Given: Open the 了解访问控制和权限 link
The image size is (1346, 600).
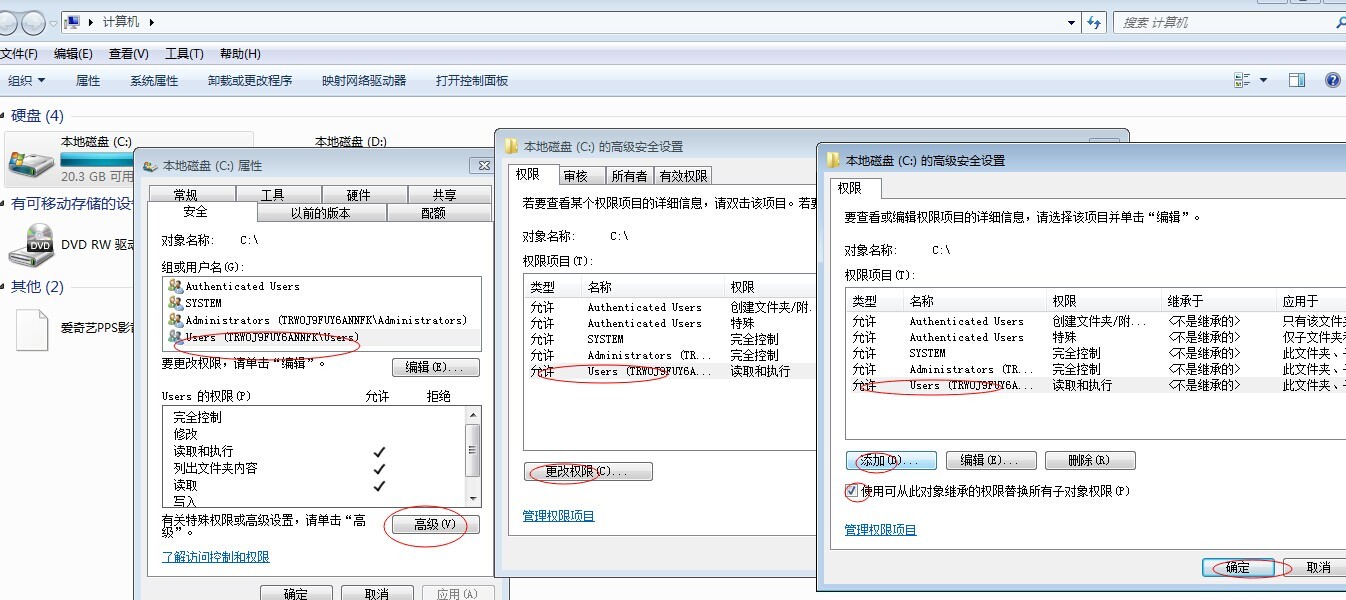Looking at the screenshot, I should pyautogui.click(x=216, y=557).
